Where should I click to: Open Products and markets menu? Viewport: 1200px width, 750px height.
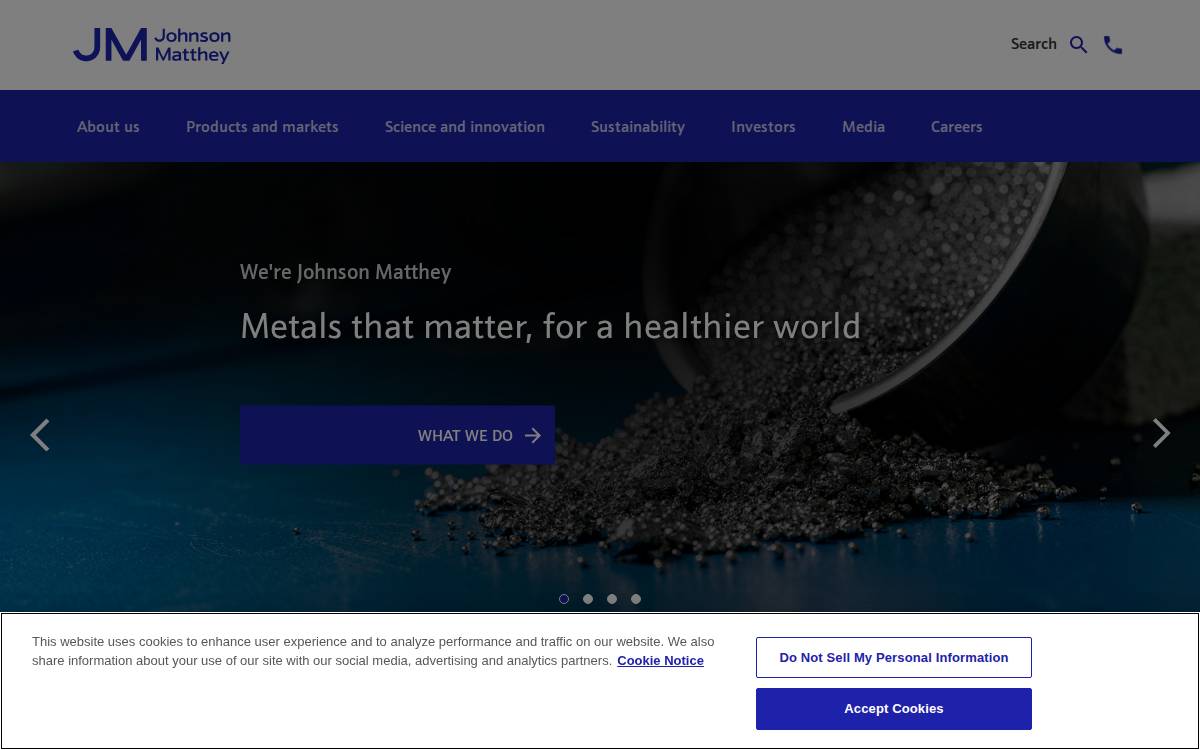click(262, 127)
